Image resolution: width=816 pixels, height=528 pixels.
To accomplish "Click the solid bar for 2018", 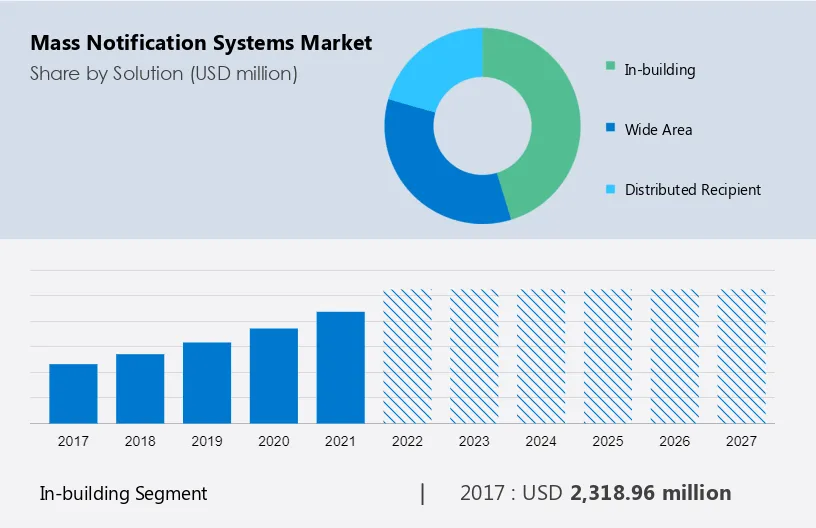I will pyautogui.click(x=140, y=389).
